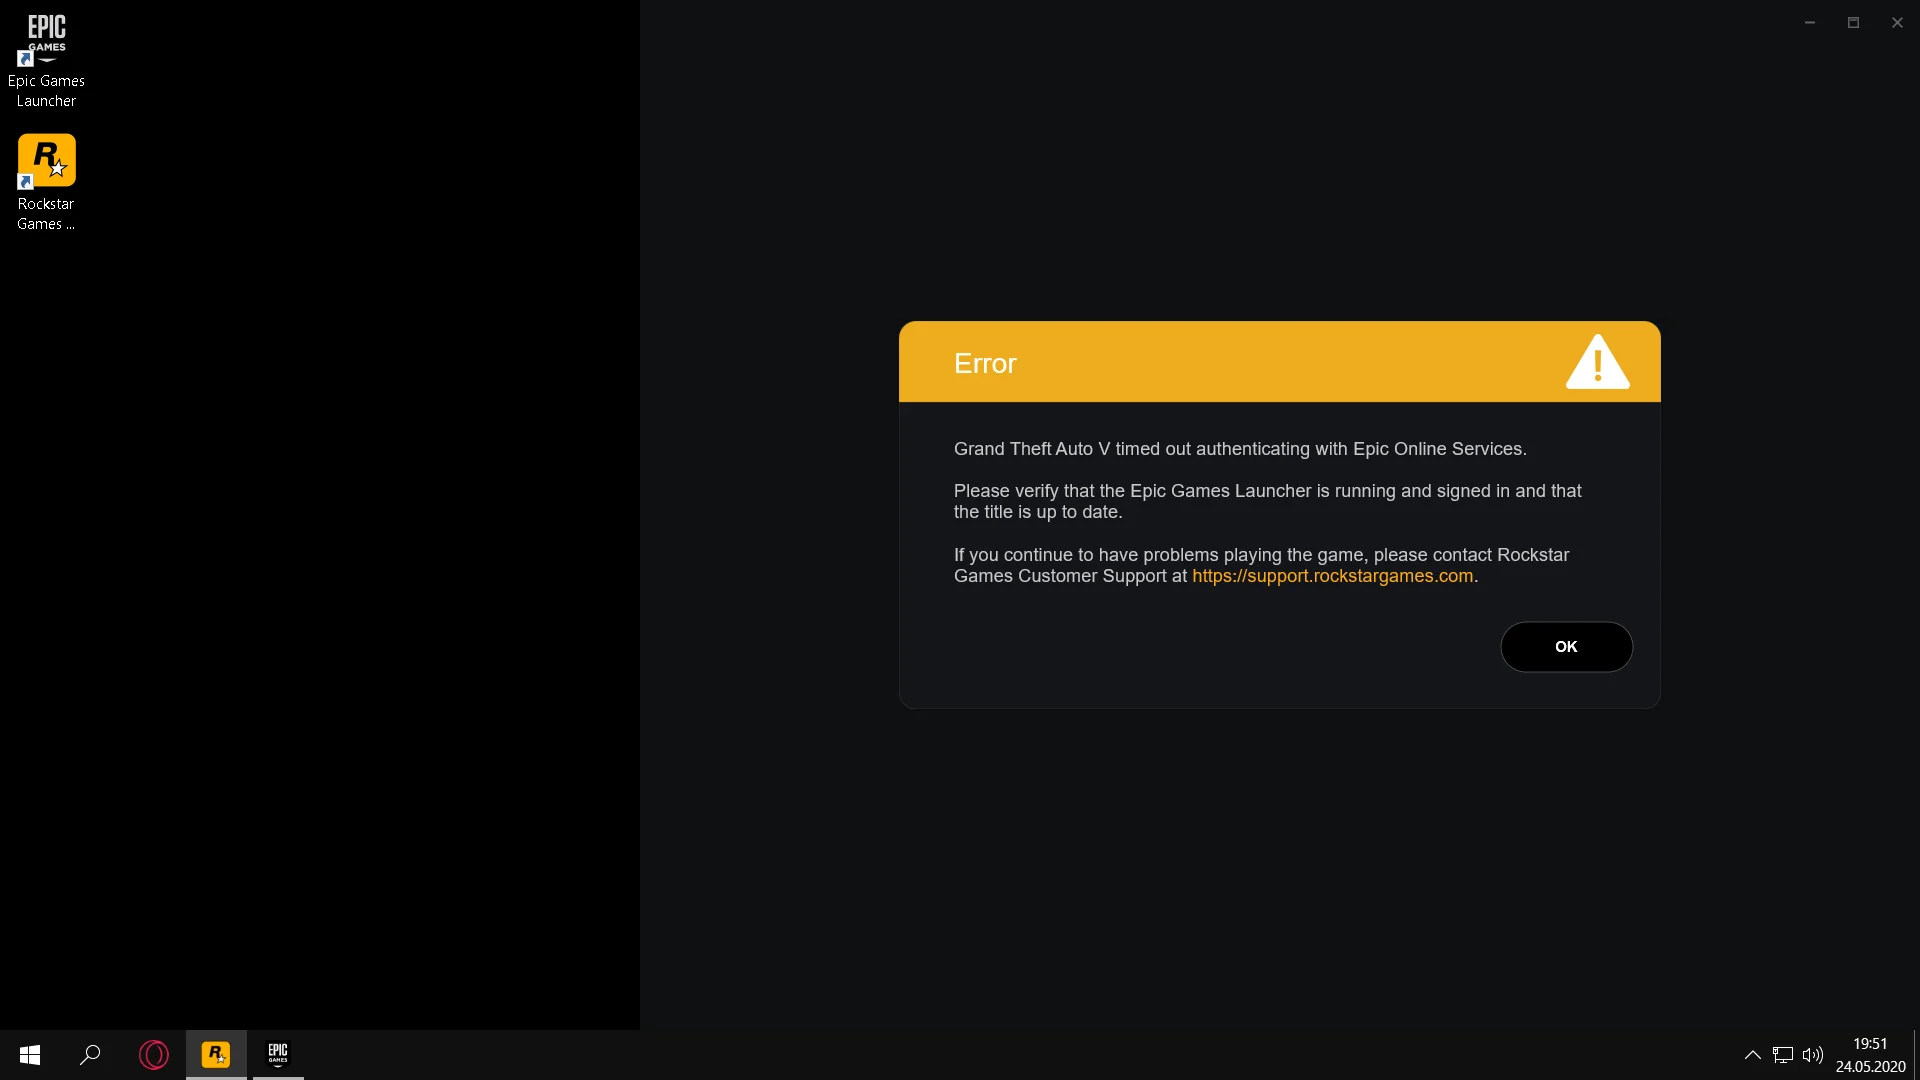Switch to Rockstar Games Launcher in the taskbar
The image size is (1920, 1080).
pyautogui.click(x=216, y=1055)
